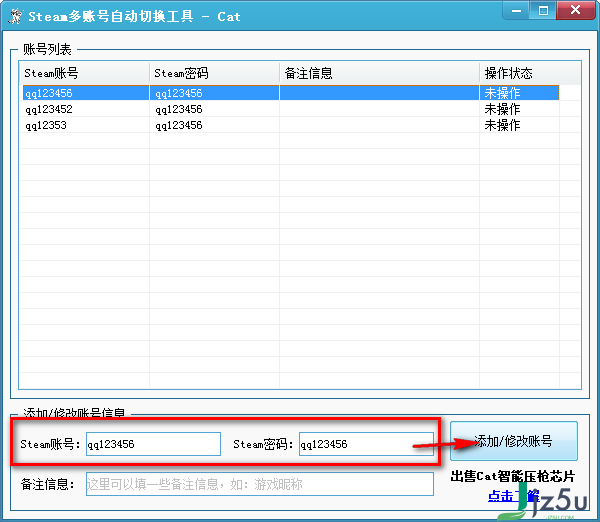Click the 备注信息 column header
The width and height of the screenshot is (600, 522).
point(379,73)
